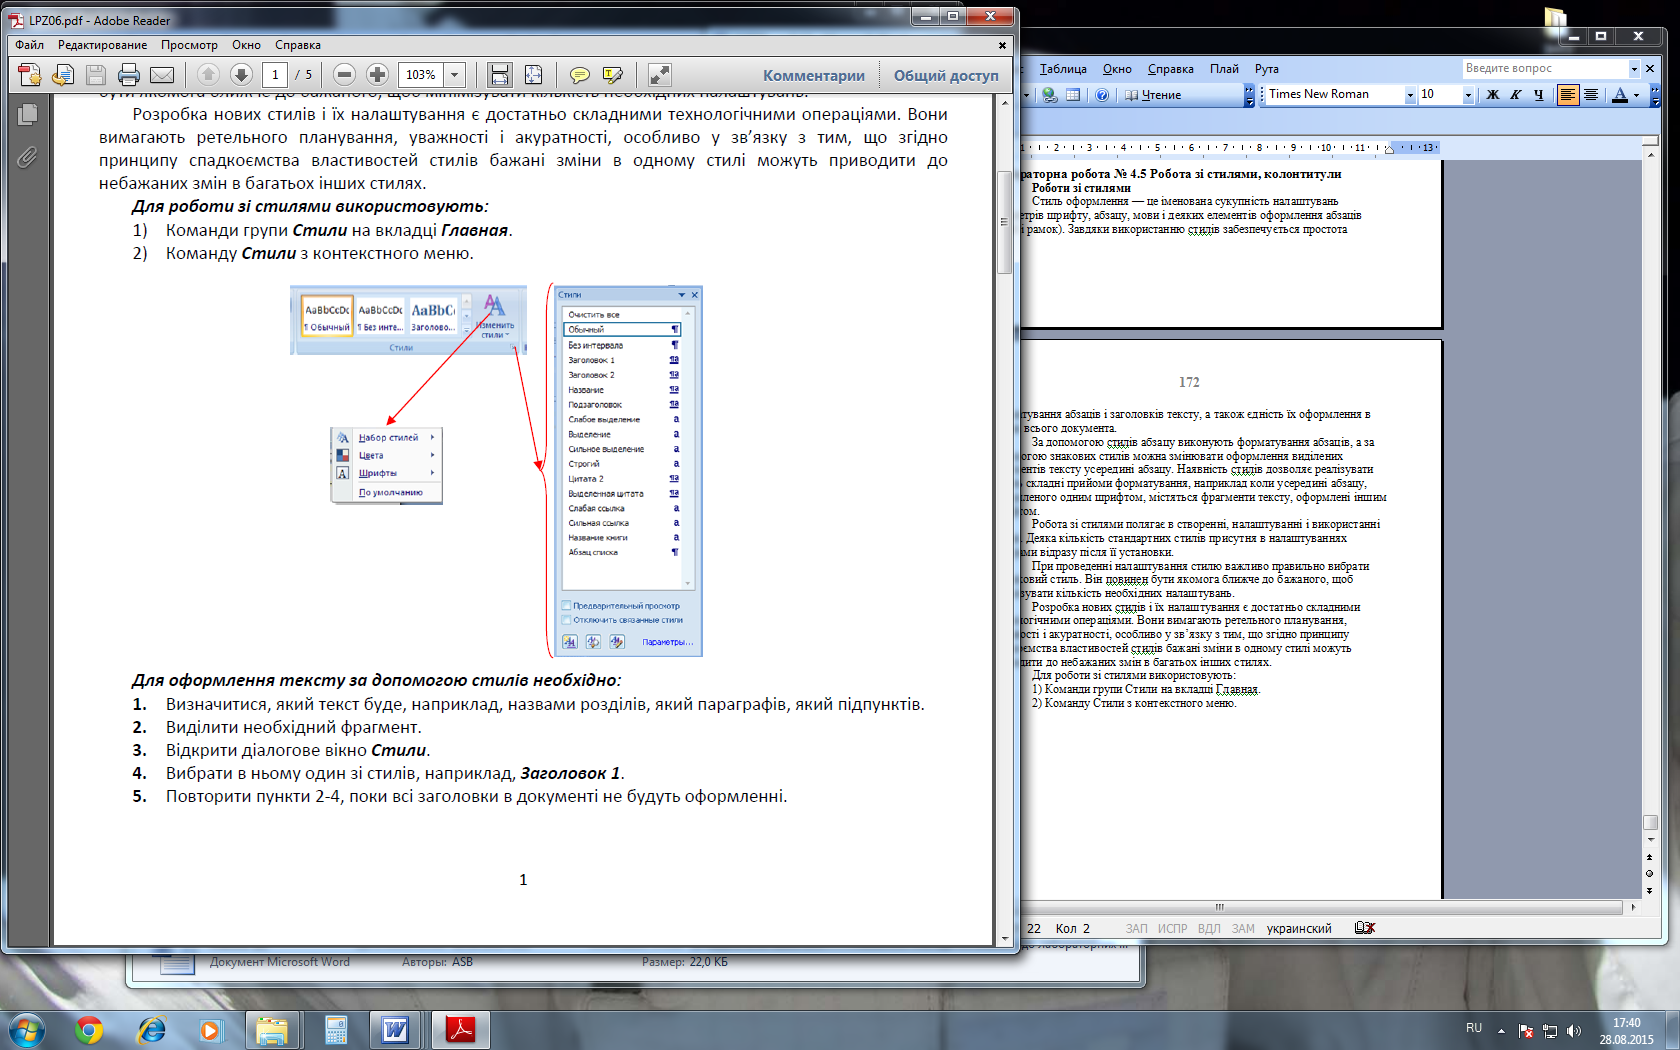Screen dimensions: 1680x1050
Task: Click the Word help question mark icon
Action: click(1102, 95)
